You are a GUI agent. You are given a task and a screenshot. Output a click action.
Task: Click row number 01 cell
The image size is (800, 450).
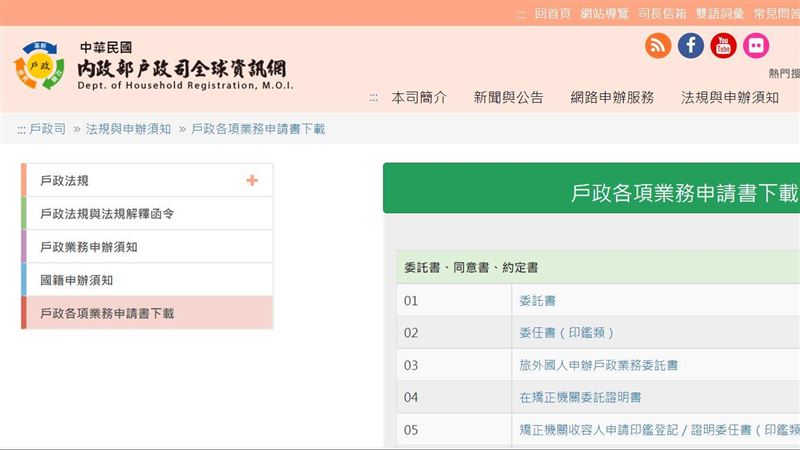point(454,301)
